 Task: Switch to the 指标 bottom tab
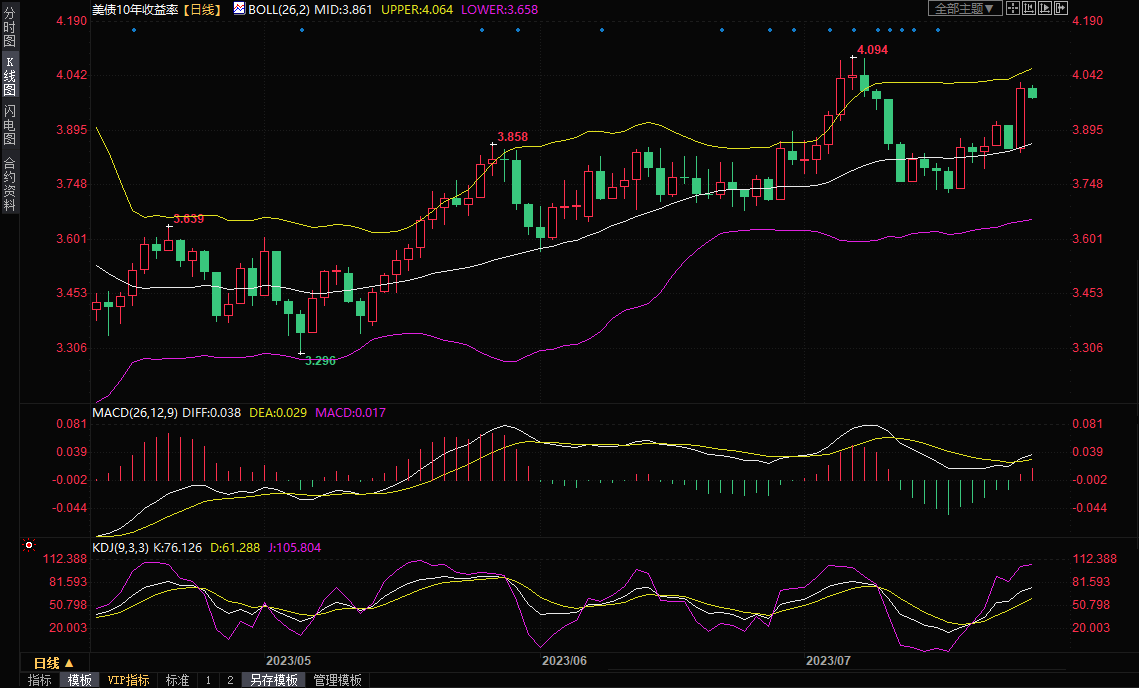[40, 680]
